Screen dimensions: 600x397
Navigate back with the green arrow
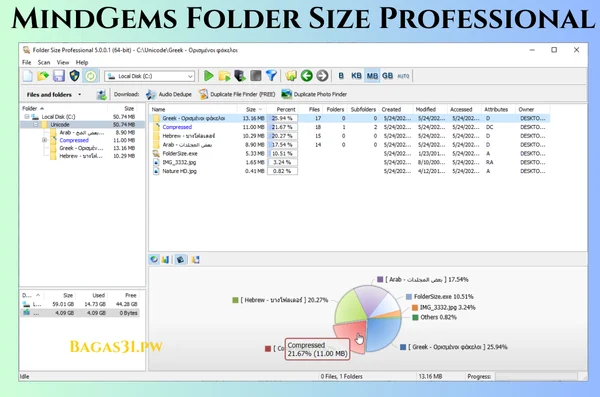(307, 76)
